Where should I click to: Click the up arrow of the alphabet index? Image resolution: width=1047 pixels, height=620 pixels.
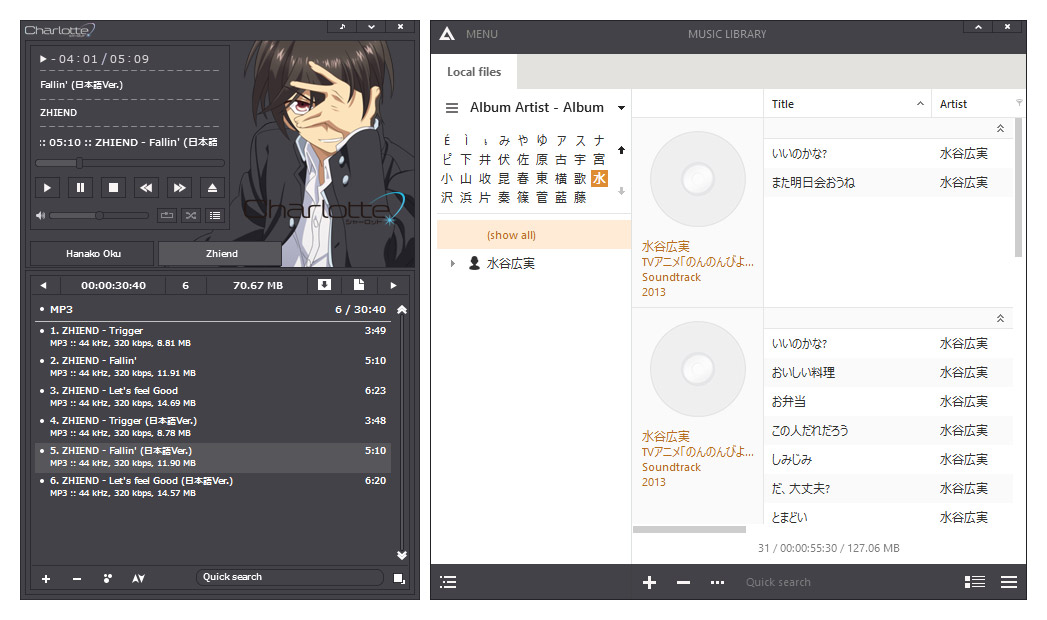click(x=622, y=149)
